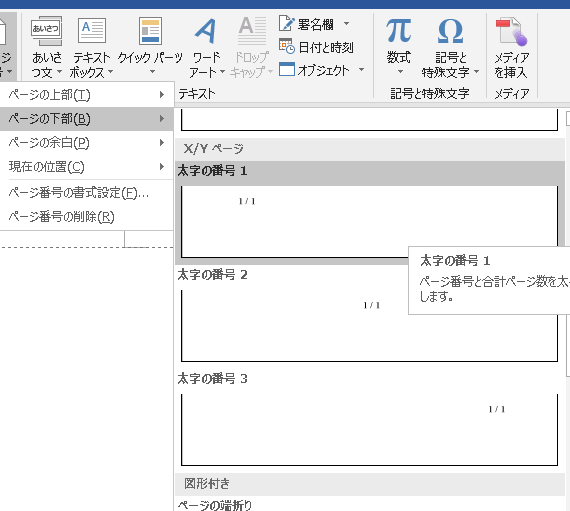Select the 太字の番号 1 preview
Image resolution: width=570 pixels, height=511 pixels.
[x=369, y=222]
